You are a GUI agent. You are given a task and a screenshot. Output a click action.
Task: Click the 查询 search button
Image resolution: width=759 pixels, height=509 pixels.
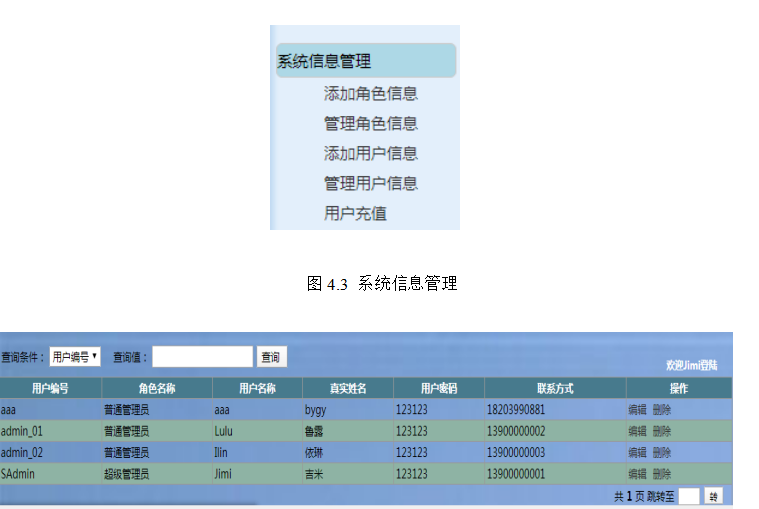pyautogui.click(x=271, y=357)
